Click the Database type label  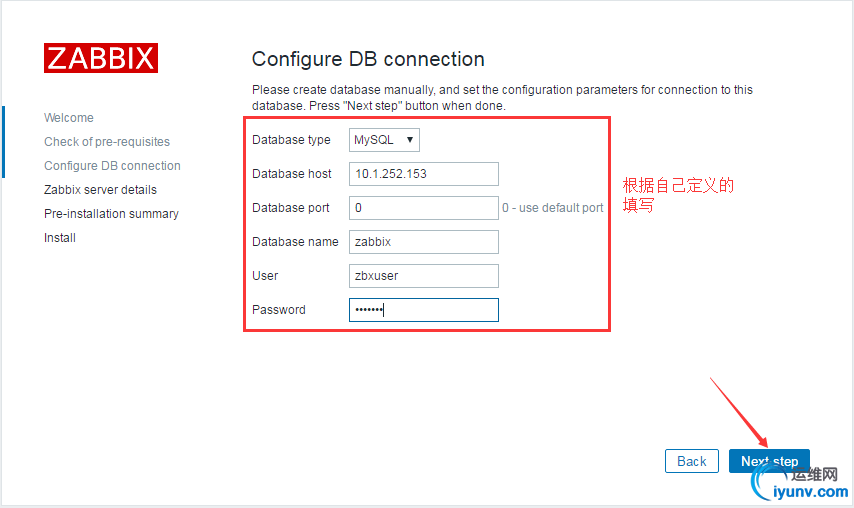pos(291,140)
